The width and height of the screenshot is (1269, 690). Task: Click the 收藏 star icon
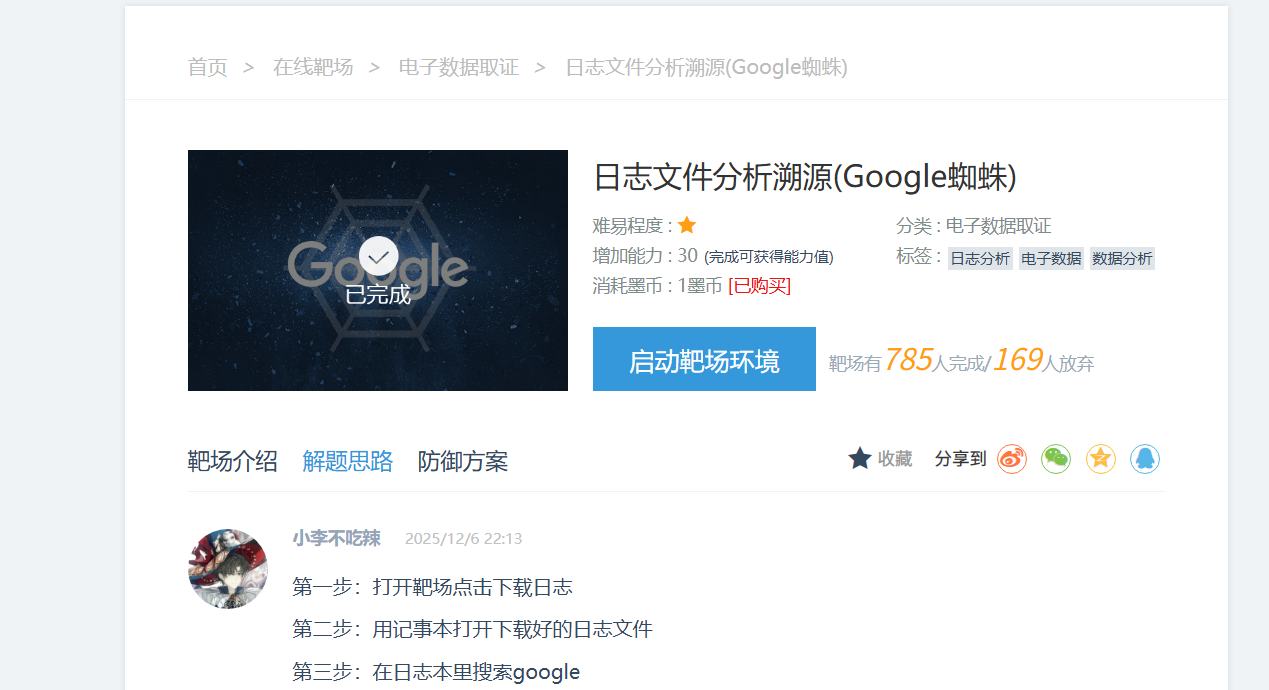coord(860,458)
